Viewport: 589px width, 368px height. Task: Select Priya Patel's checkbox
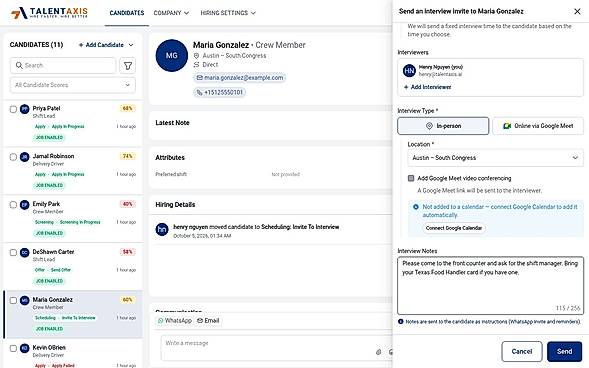13,109
